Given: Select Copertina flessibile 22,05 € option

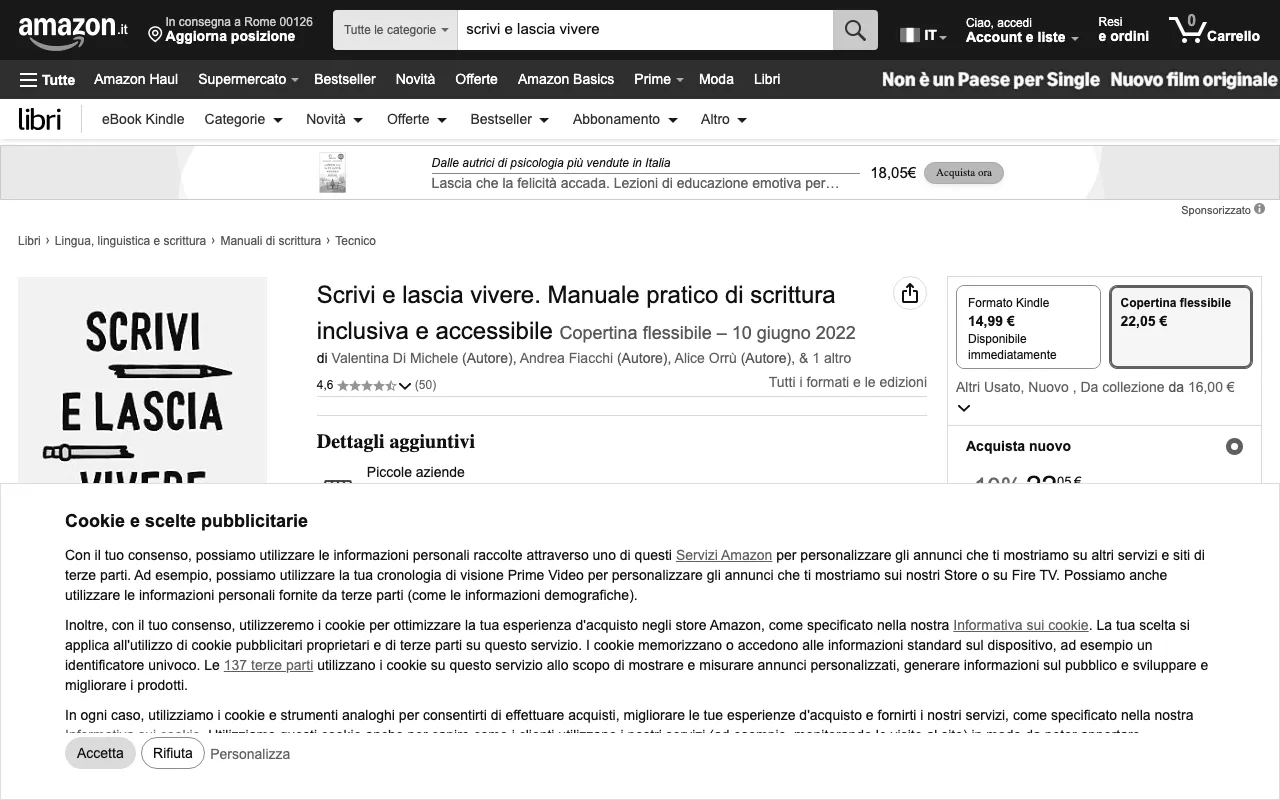Looking at the screenshot, I should pyautogui.click(x=1181, y=327).
